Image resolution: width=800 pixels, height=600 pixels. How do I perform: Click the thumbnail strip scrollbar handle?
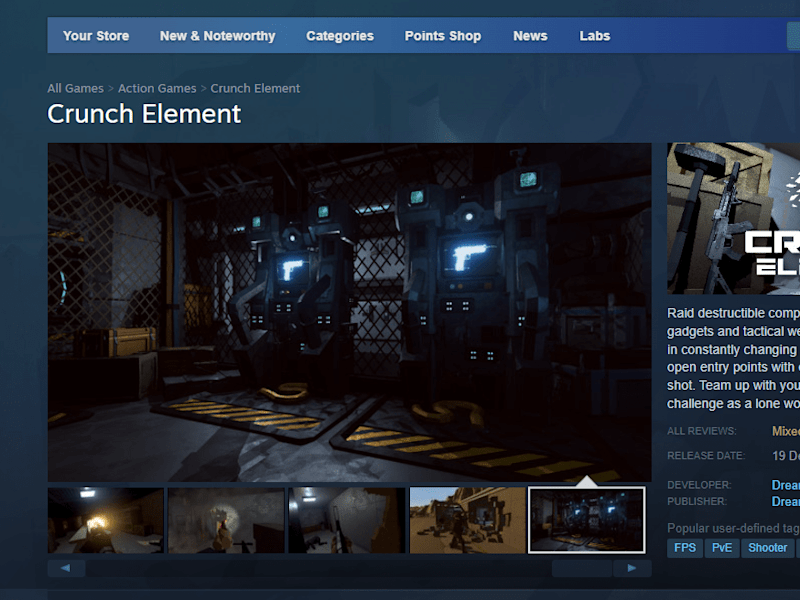582,568
